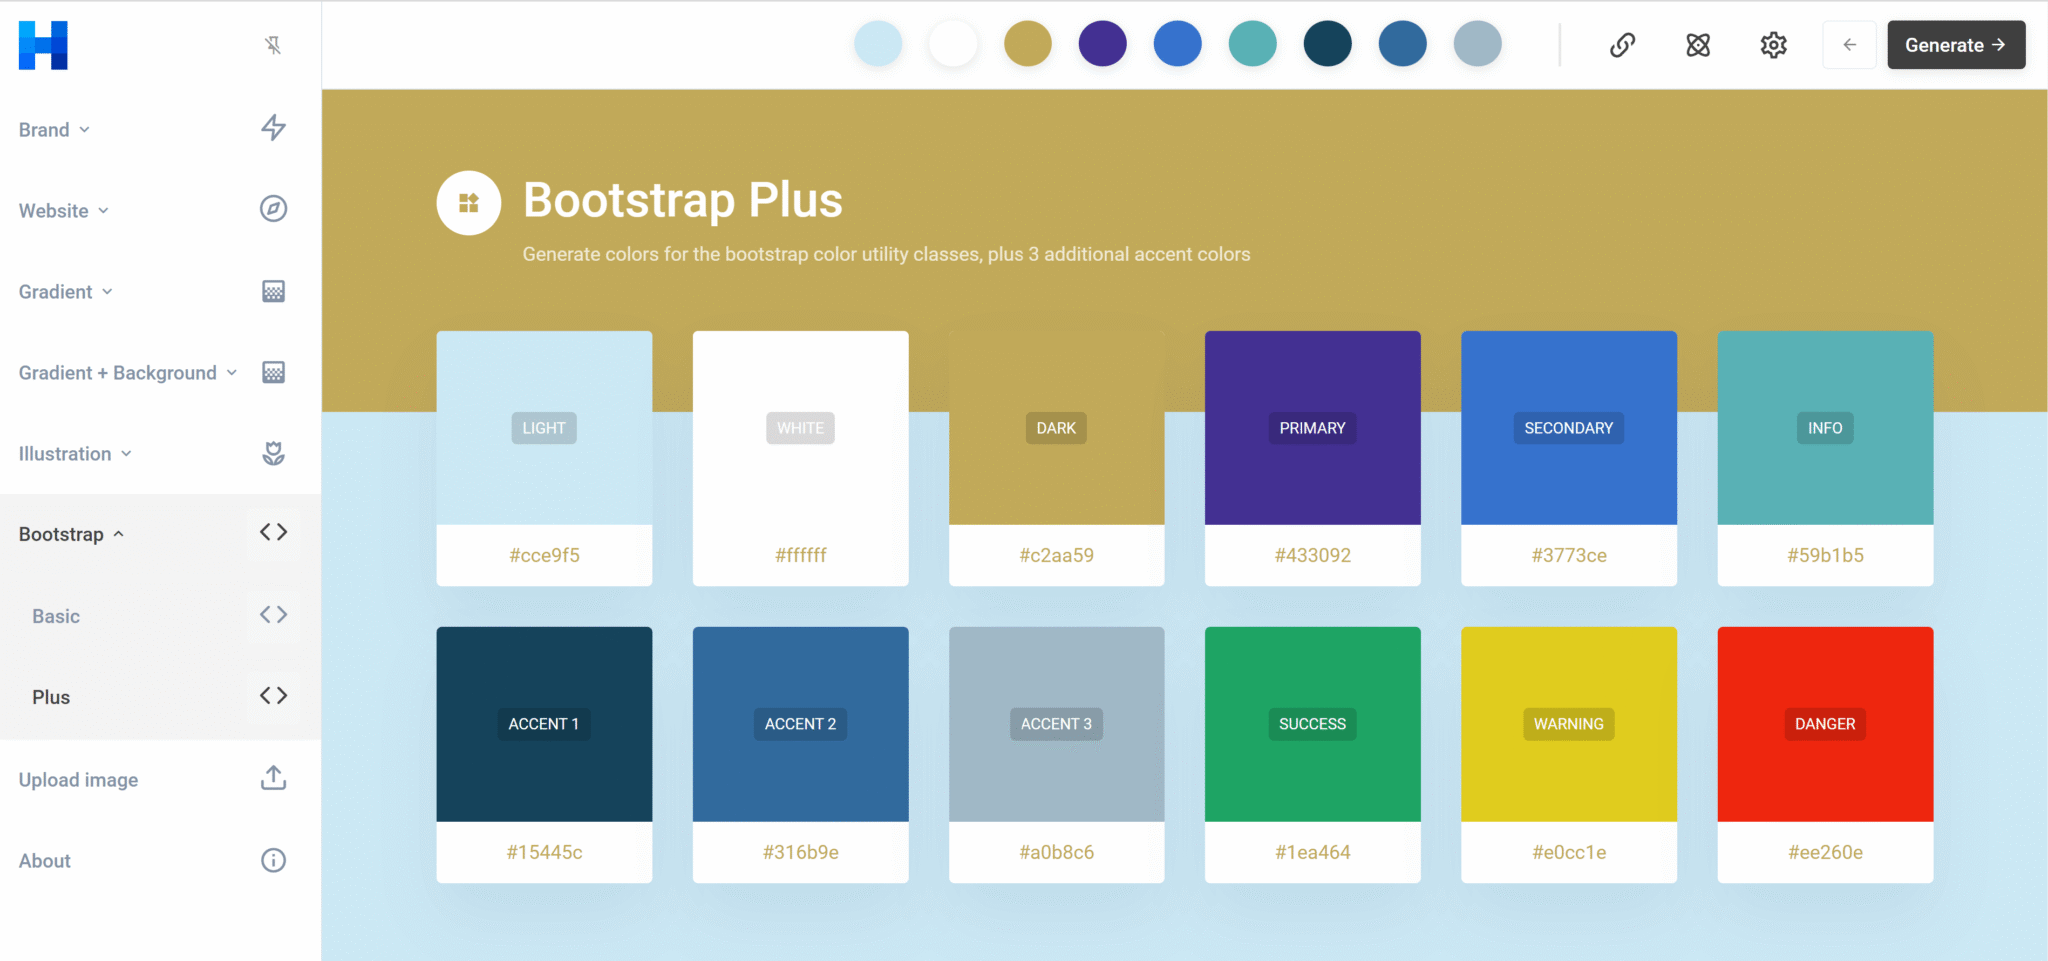Click the Website compass icon
2048x961 pixels.
[273, 209]
